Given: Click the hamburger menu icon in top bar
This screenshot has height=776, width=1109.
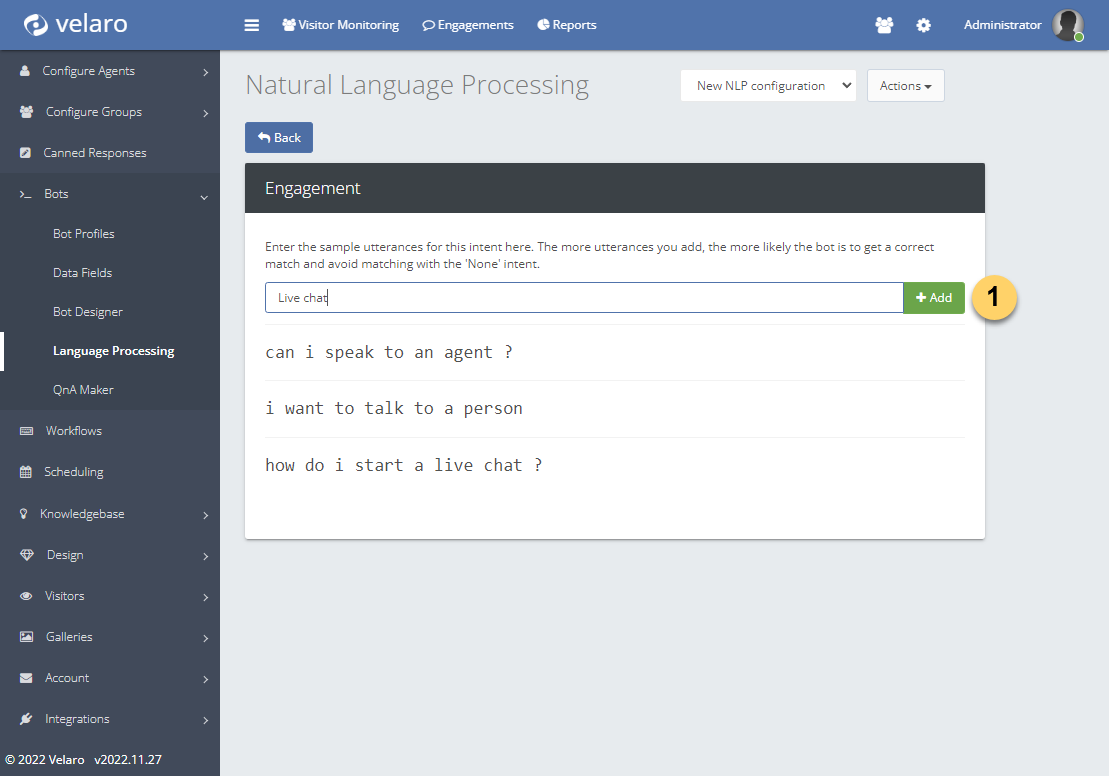Looking at the screenshot, I should pos(252,25).
